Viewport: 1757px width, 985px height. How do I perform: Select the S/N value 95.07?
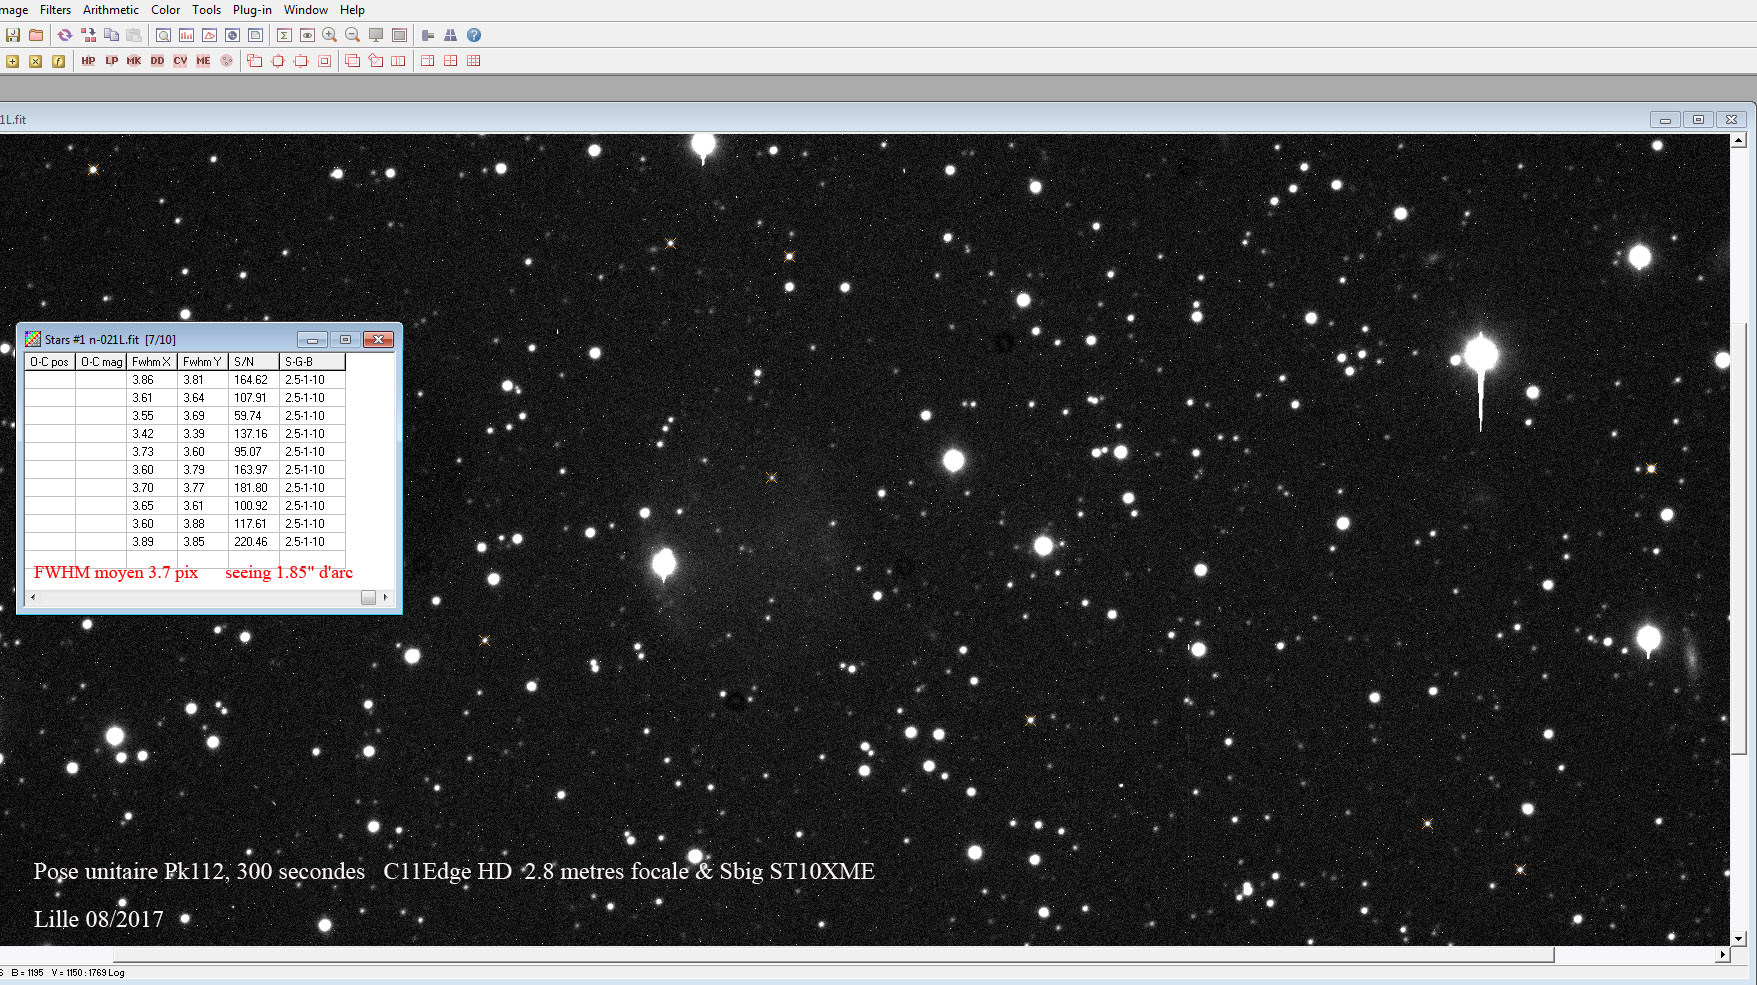(x=248, y=452)
